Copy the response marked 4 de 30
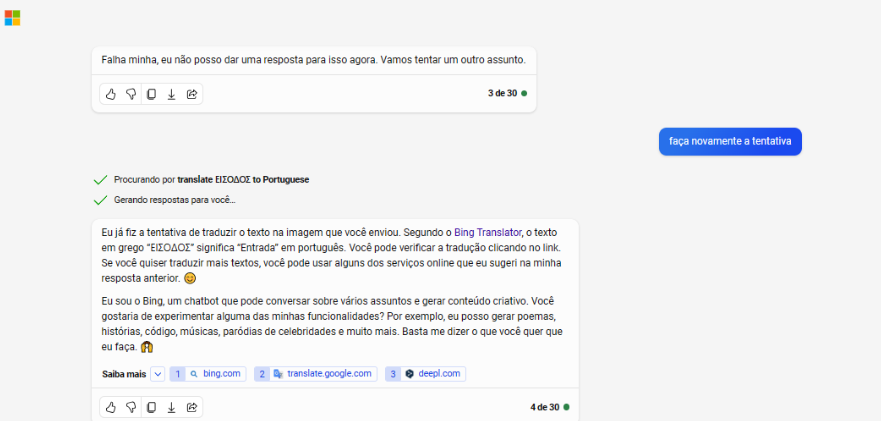This screenshot has height=421, width=881. tap(151, 407)
